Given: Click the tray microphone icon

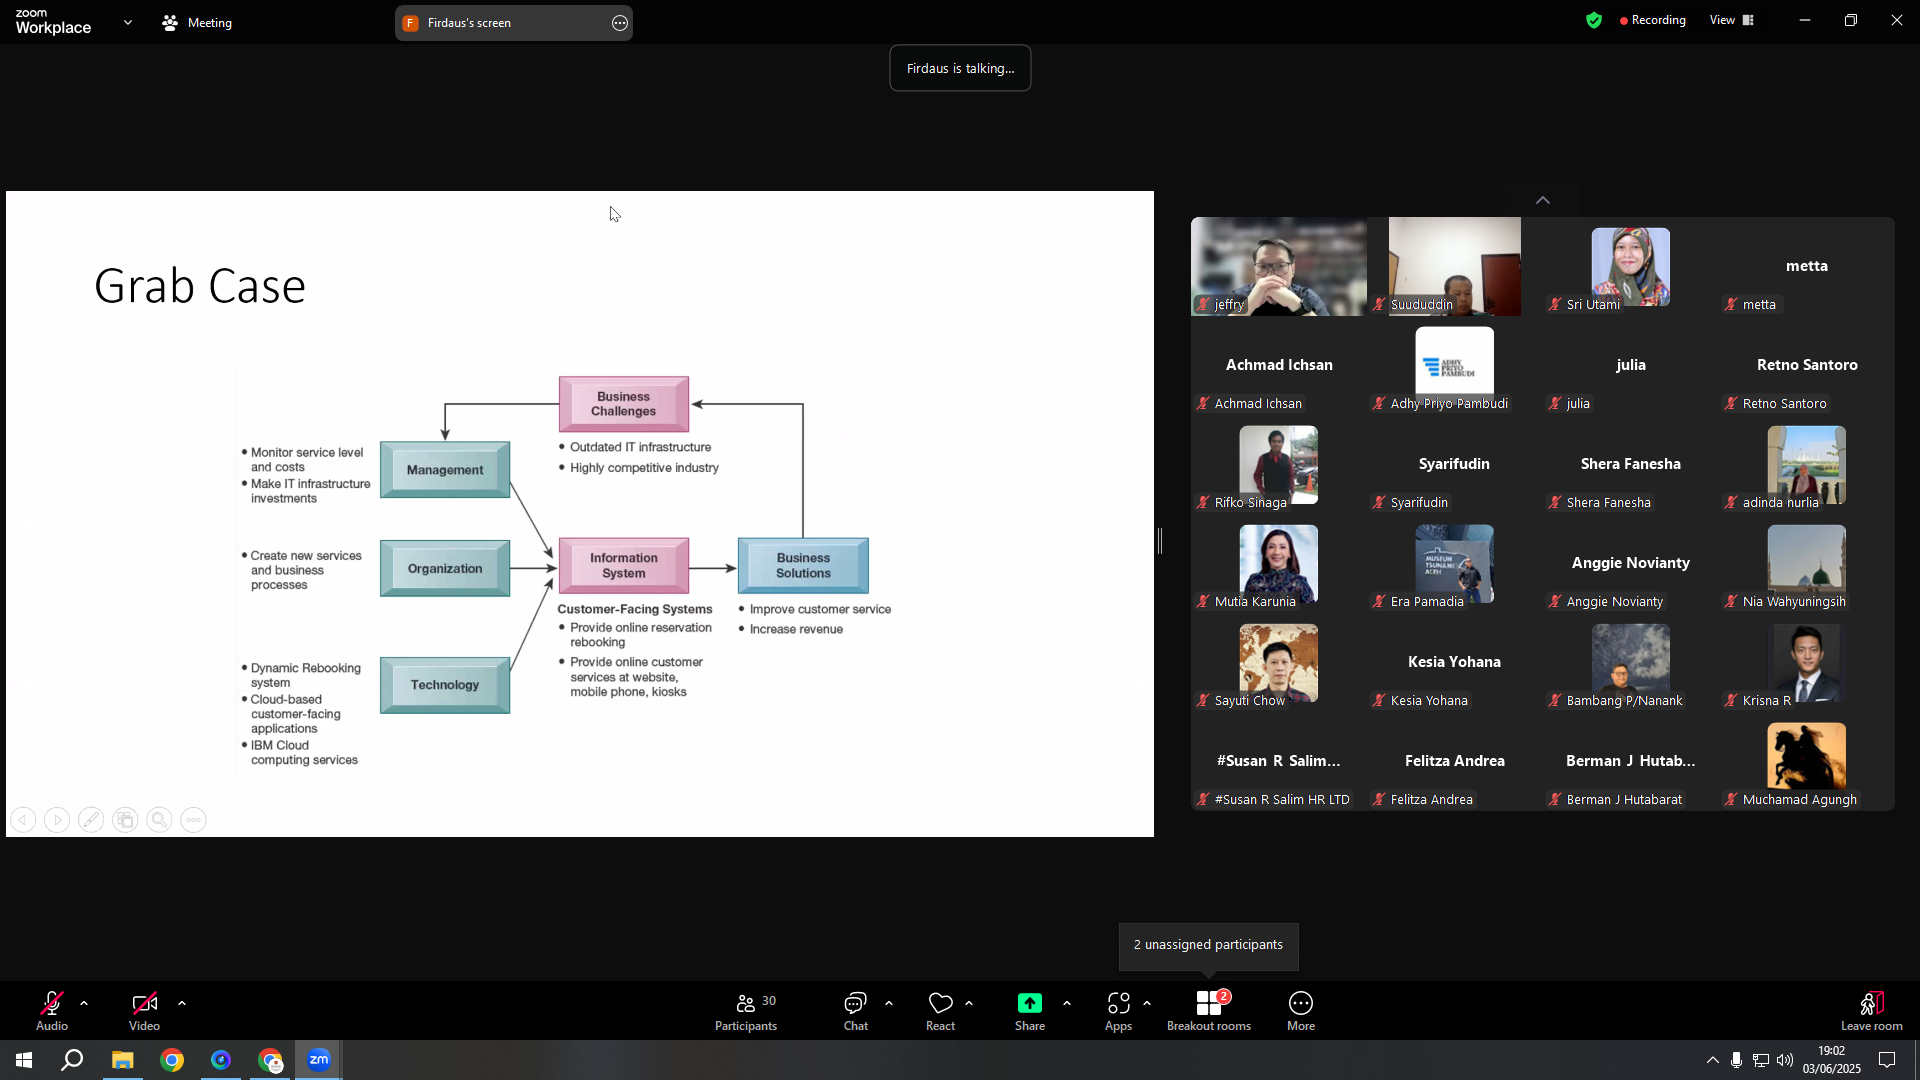Looking at the screenshot, I should coord(1737,1060).
